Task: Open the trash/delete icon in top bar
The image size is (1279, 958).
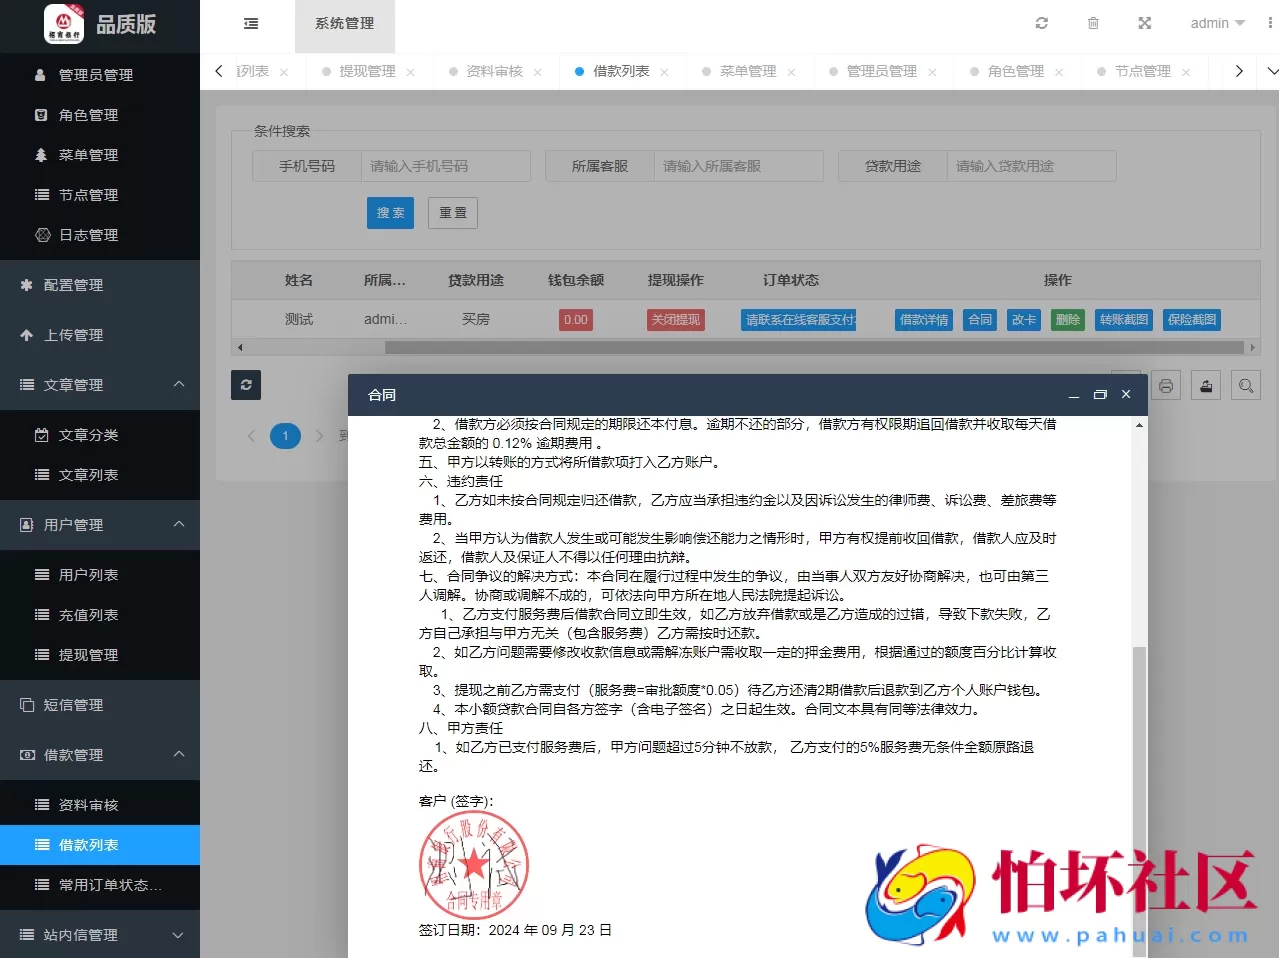Action: point(1093,23)
